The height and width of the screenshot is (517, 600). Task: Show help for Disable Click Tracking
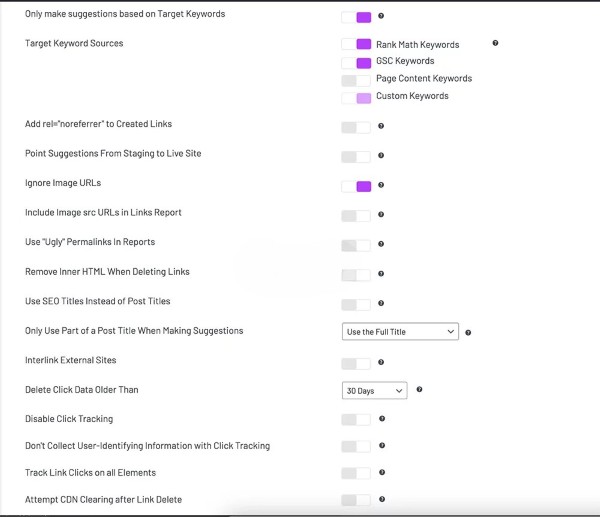coord(381,419)
